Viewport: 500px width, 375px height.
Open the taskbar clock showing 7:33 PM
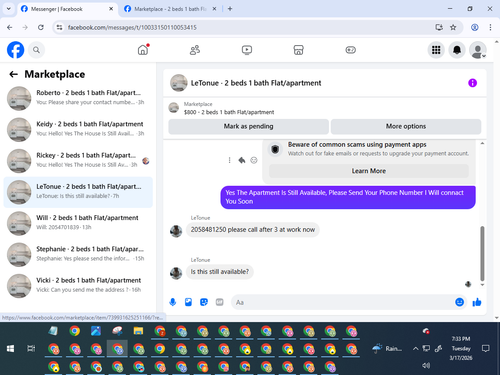(x=461, y=348)
